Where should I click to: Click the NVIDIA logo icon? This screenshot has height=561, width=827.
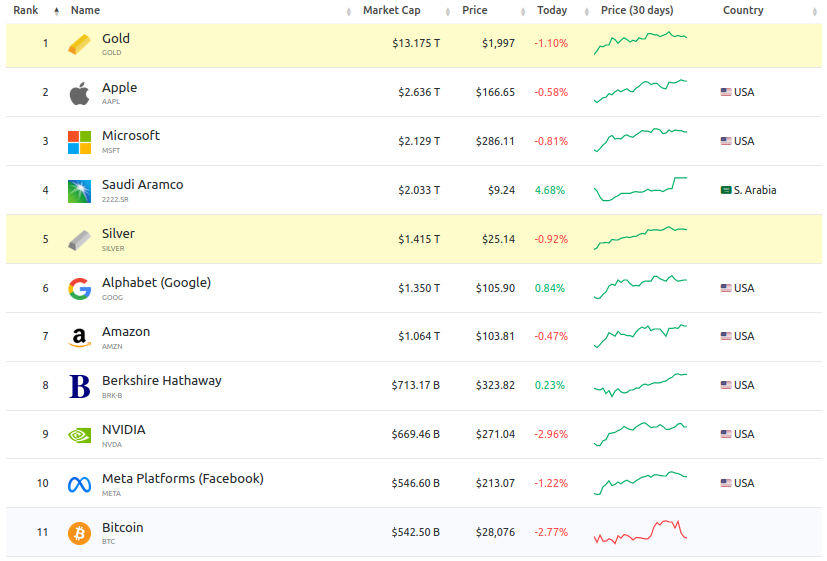(79, 435)
